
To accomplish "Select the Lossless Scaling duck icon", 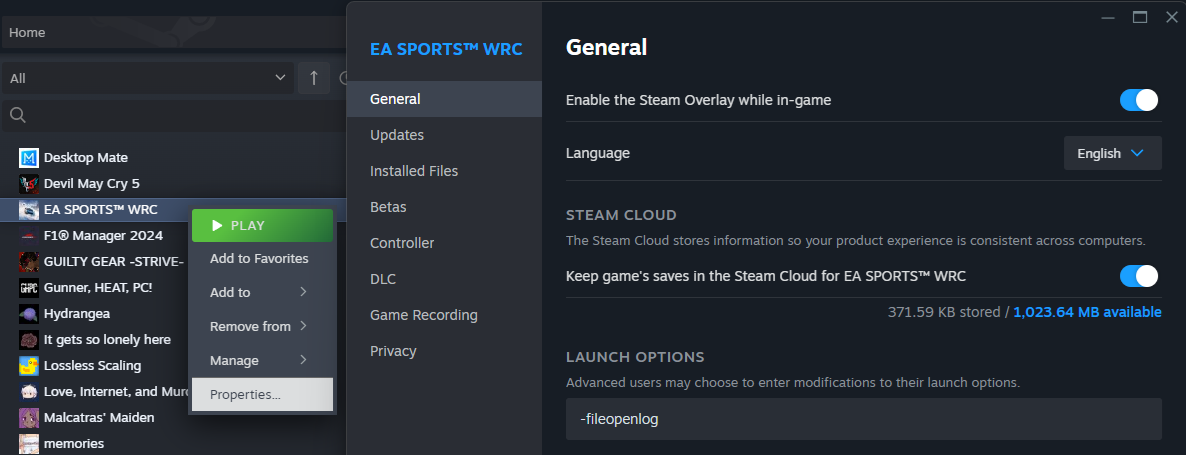I will (x=29, y=366).
